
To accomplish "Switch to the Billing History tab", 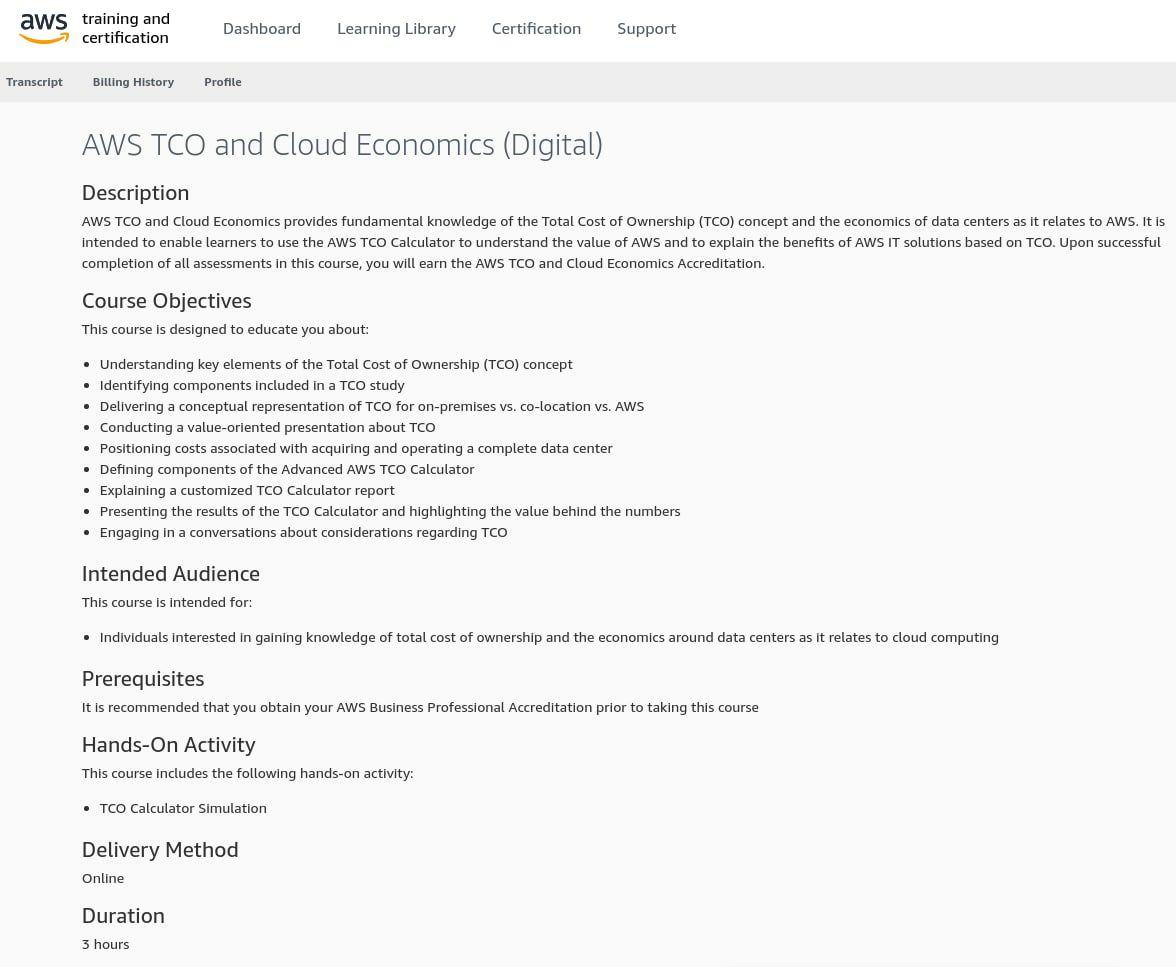I will pyautogui.click(x=134, y=82).
